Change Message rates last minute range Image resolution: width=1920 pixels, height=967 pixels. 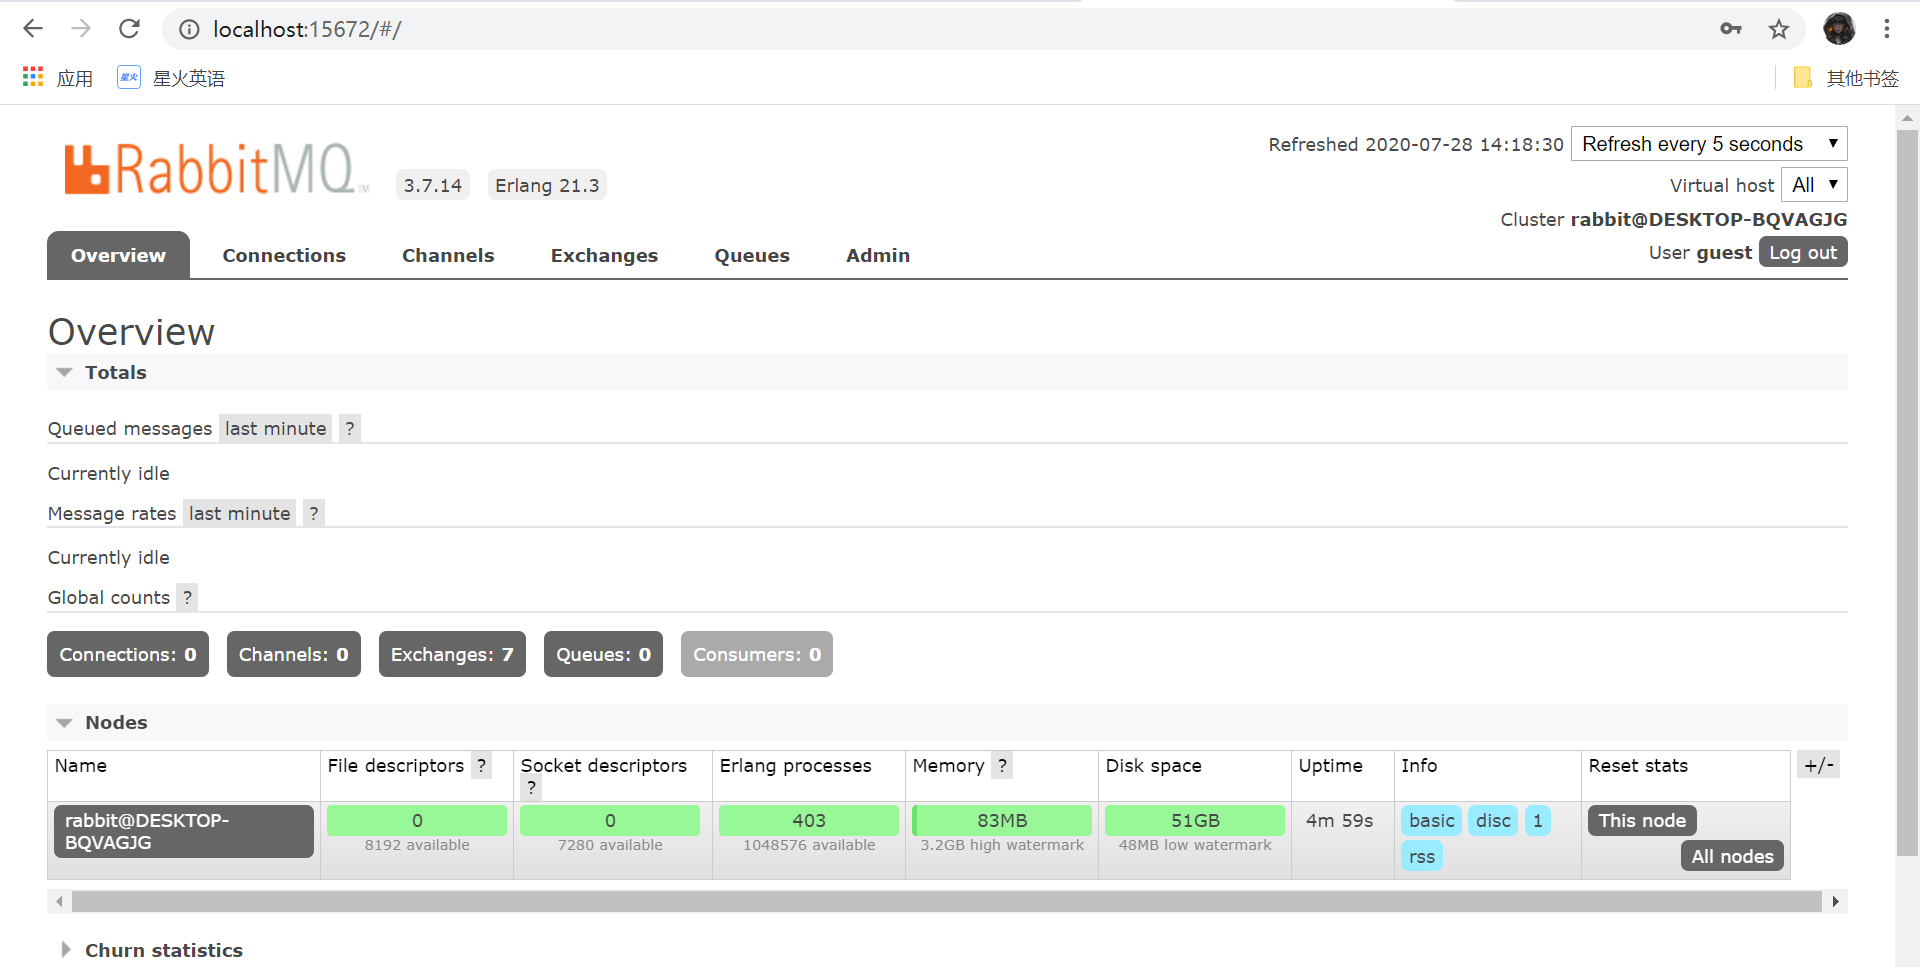[x=239, y=513]
